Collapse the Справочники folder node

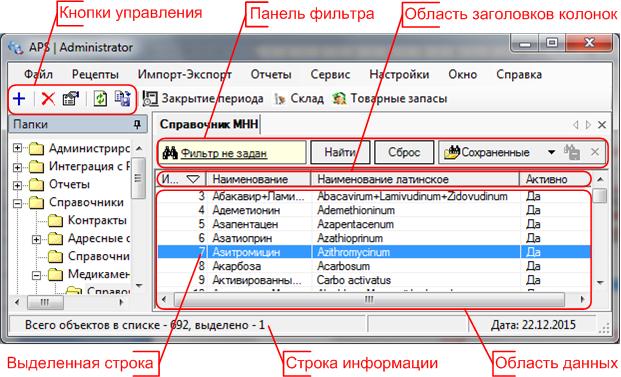(17, 203)
